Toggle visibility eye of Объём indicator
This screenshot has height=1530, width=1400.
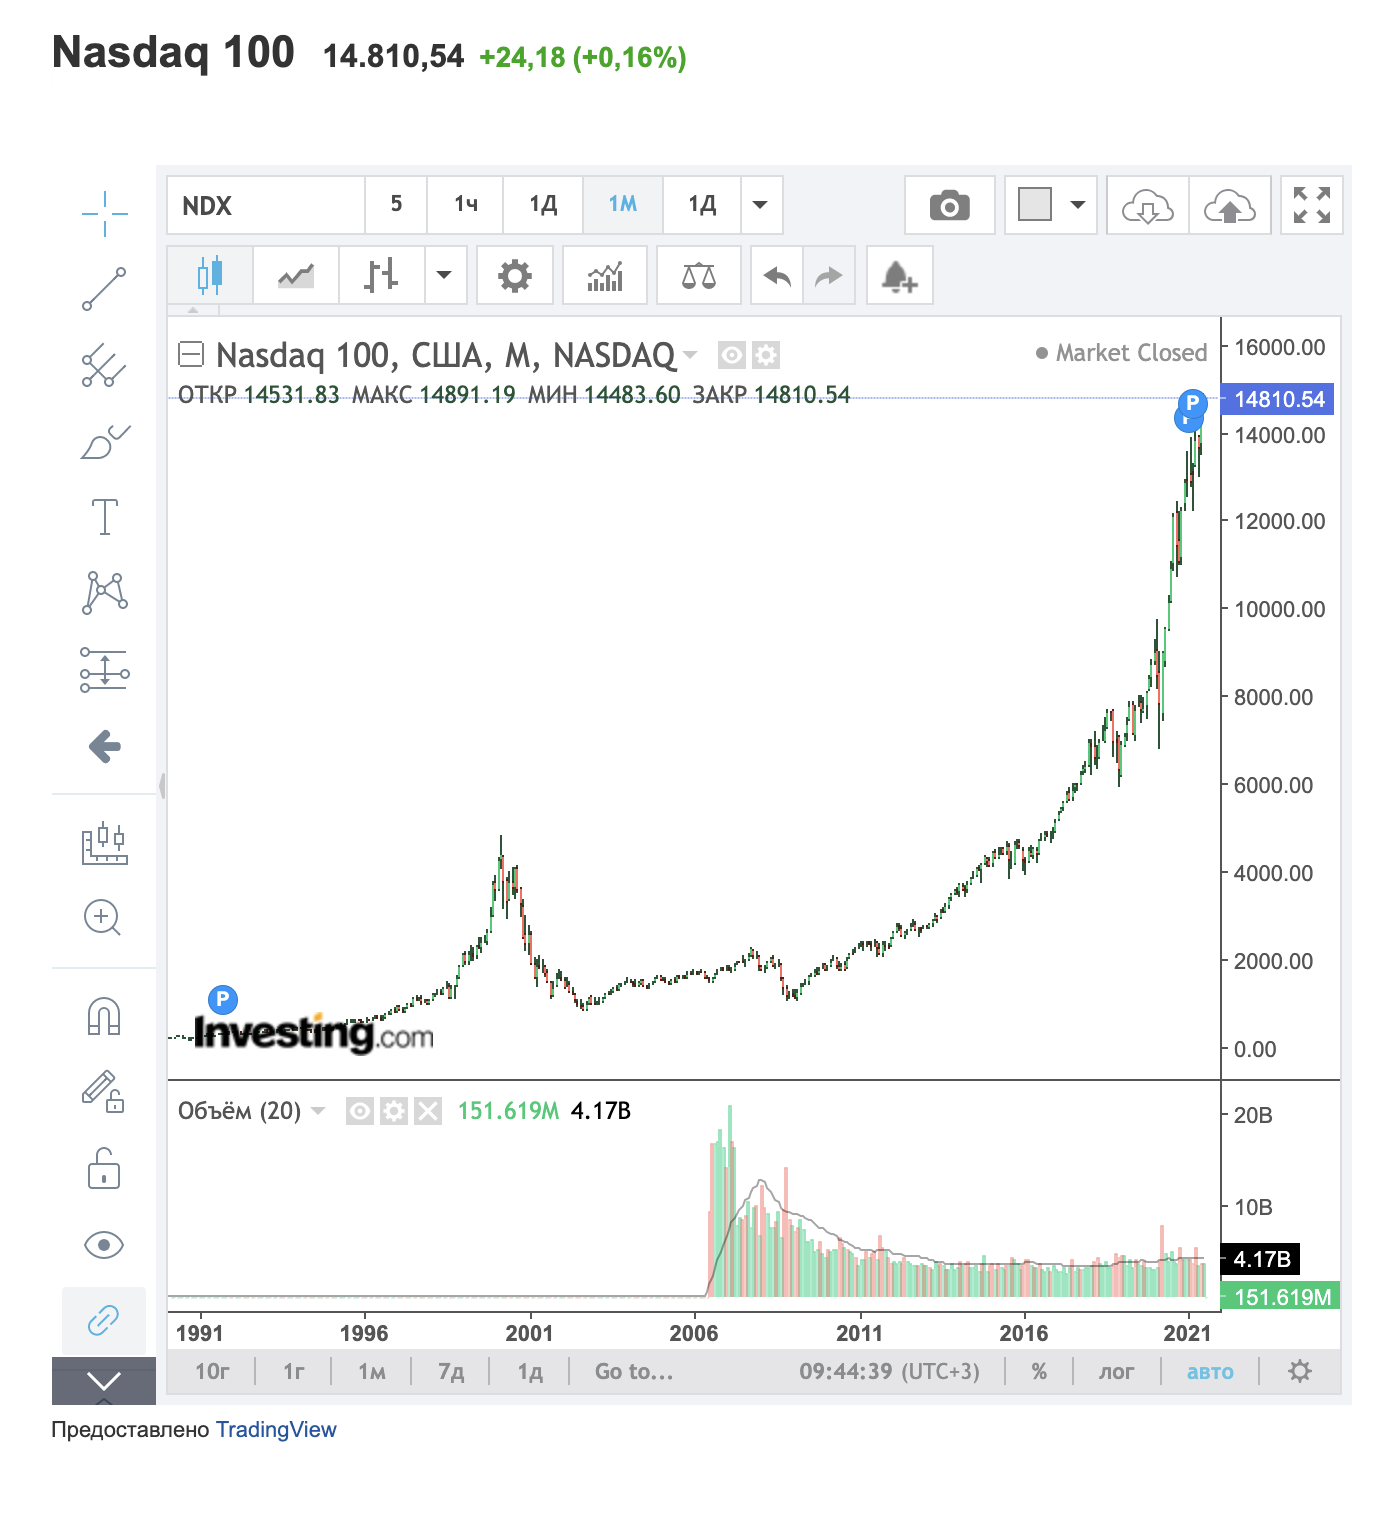[360, 1111]
